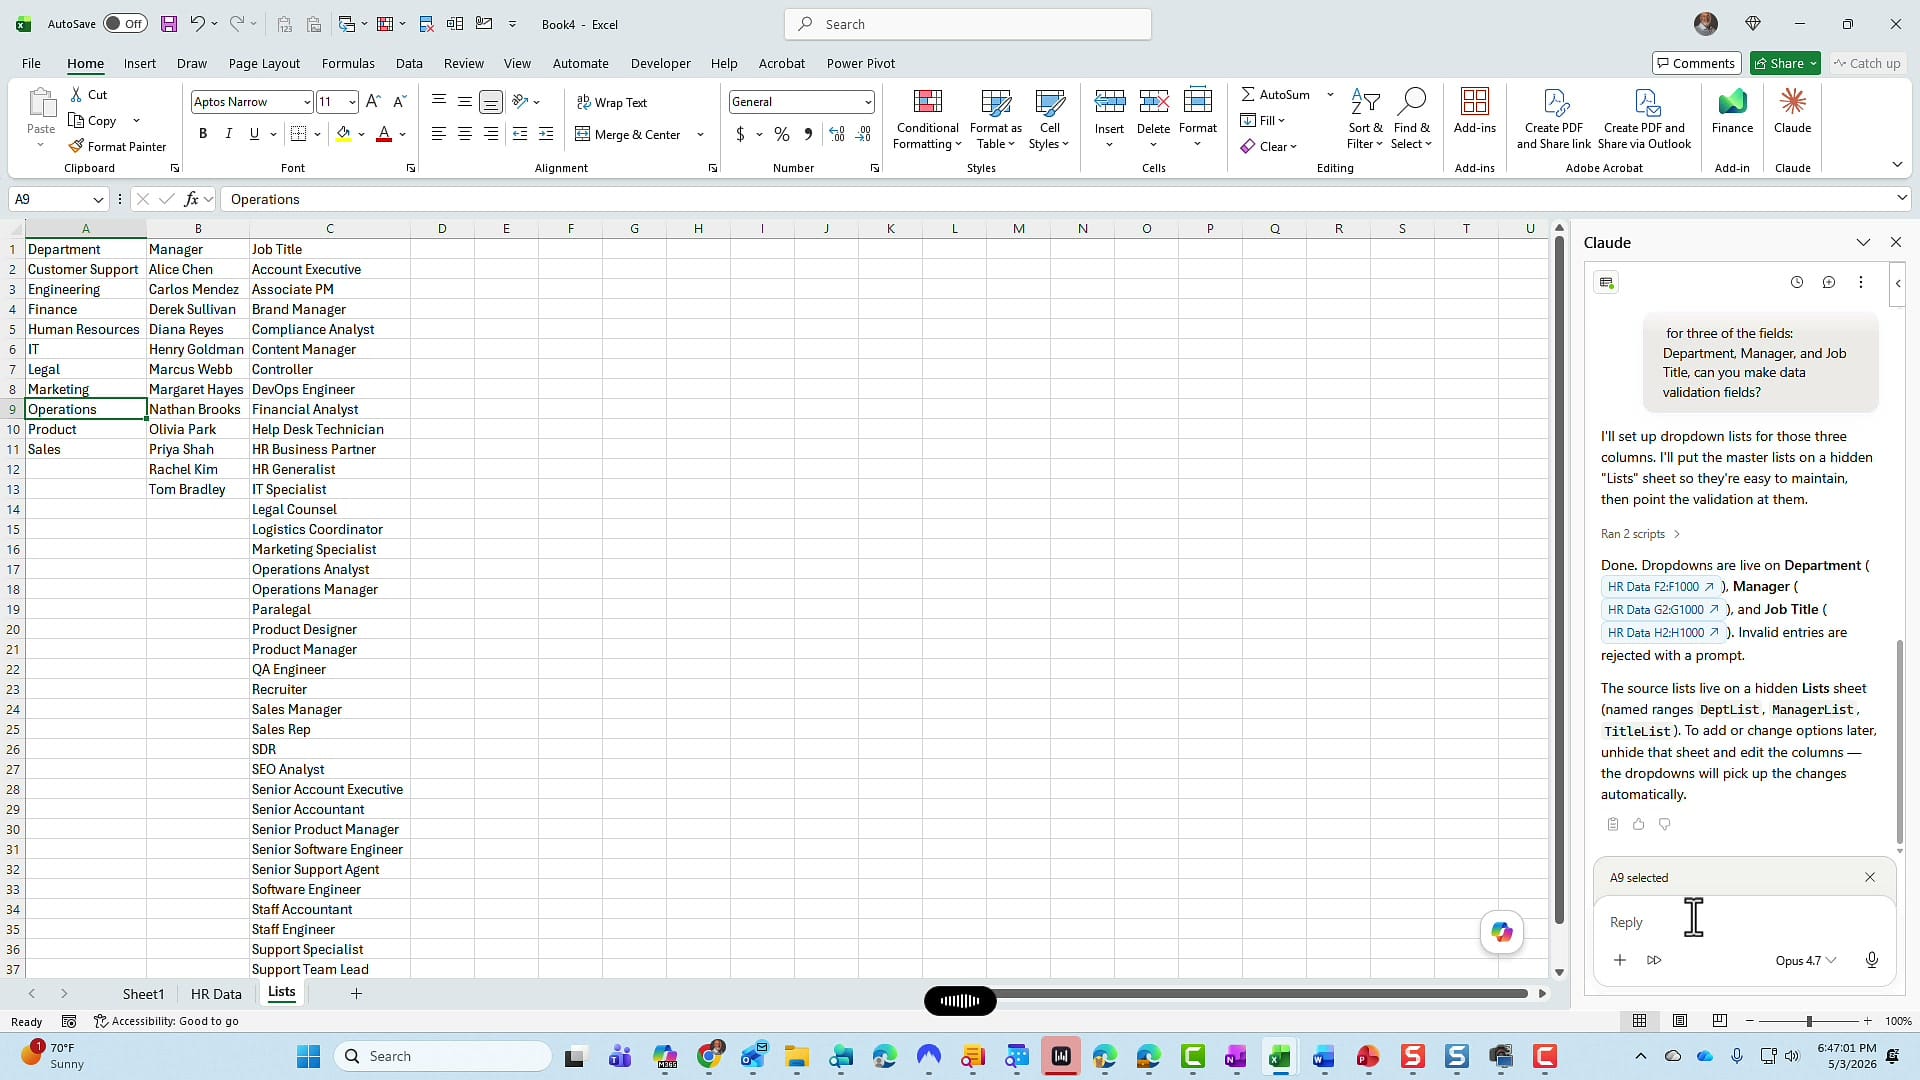Click the Share button

click(x=1785, y=63)
